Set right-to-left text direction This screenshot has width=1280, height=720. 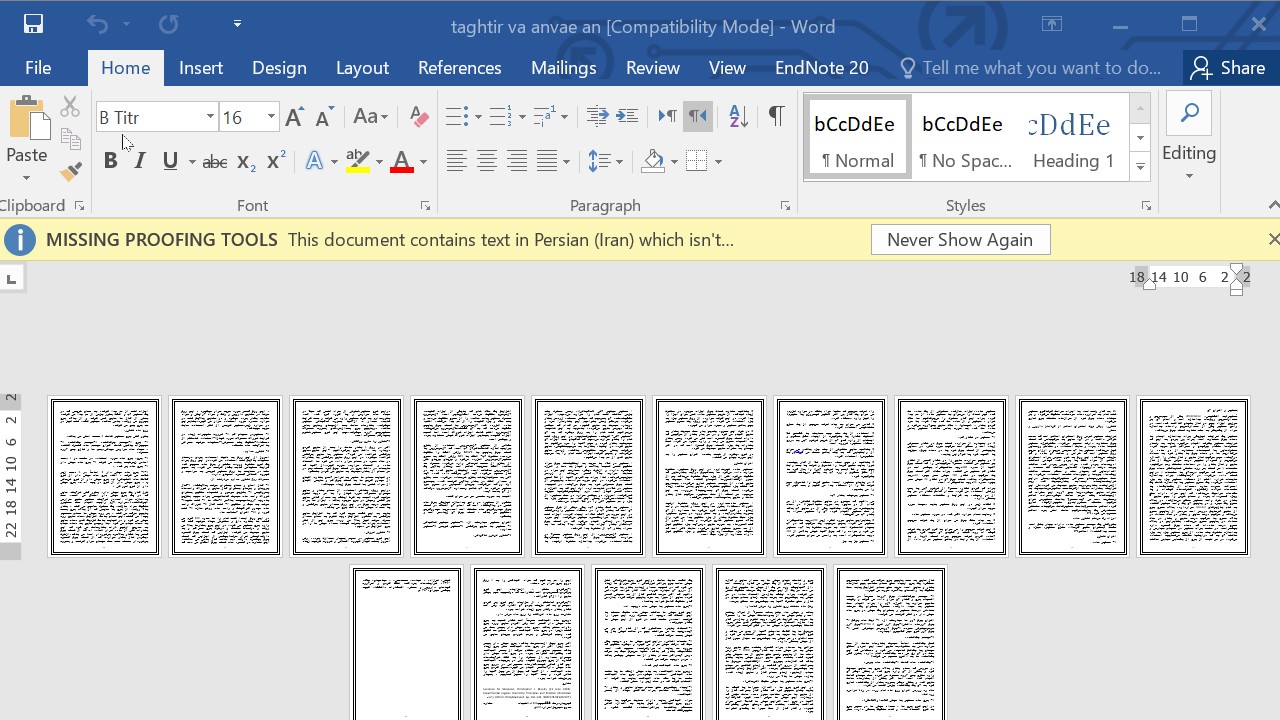point(697,118)
